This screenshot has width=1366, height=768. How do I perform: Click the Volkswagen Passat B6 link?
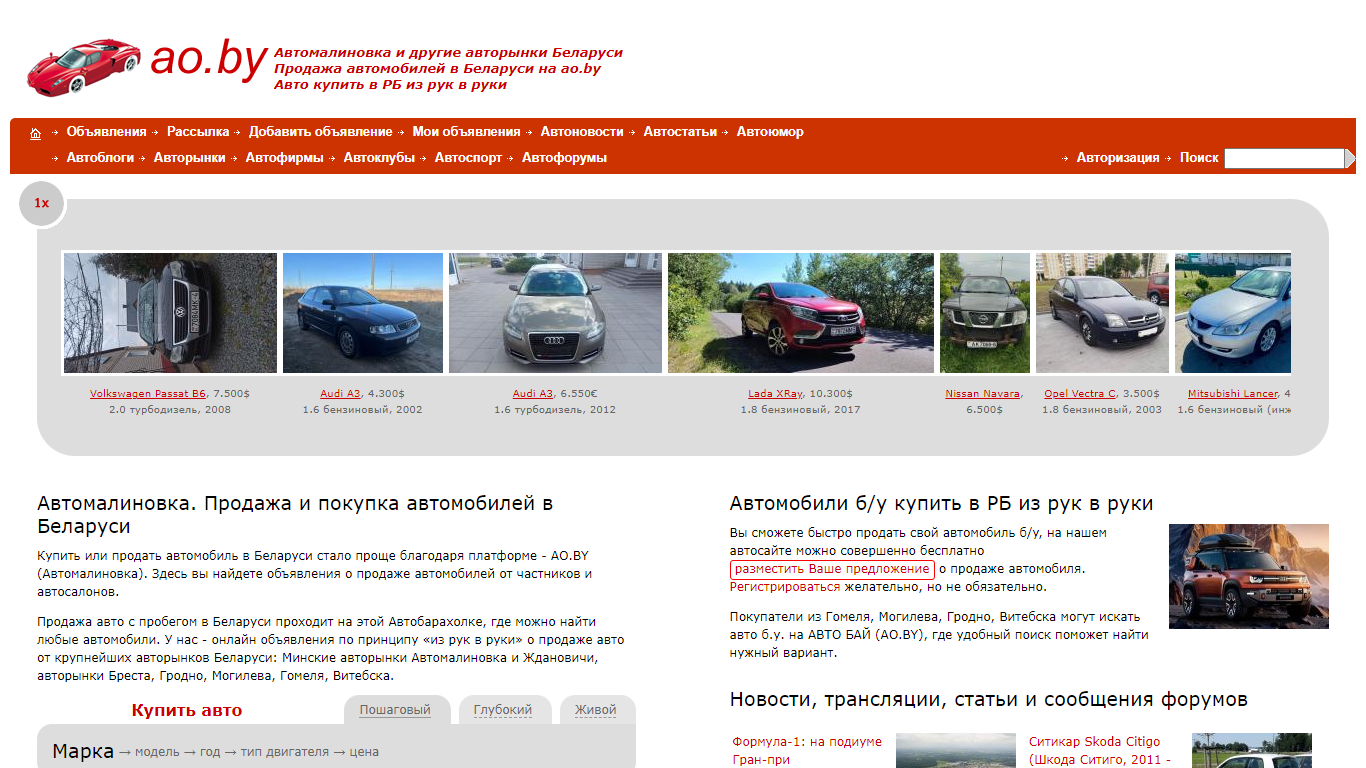[148, 394]
